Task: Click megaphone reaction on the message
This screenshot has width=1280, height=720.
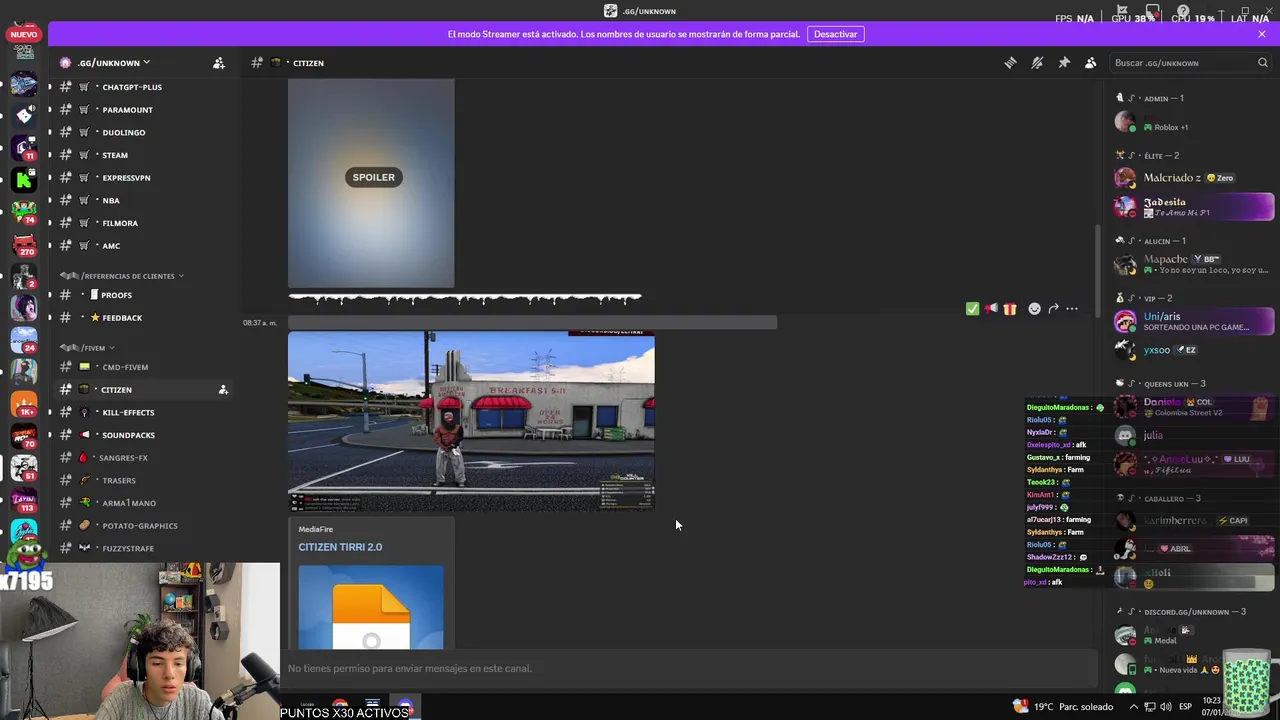Action: [991, 309]
